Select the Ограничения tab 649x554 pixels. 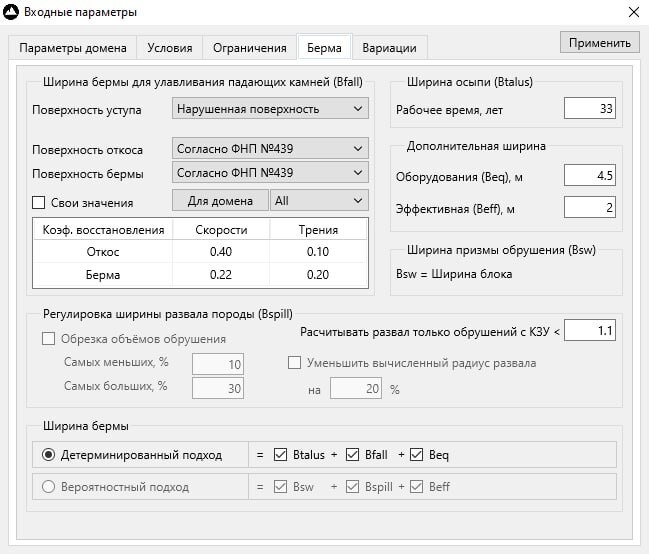coord(250,48)
